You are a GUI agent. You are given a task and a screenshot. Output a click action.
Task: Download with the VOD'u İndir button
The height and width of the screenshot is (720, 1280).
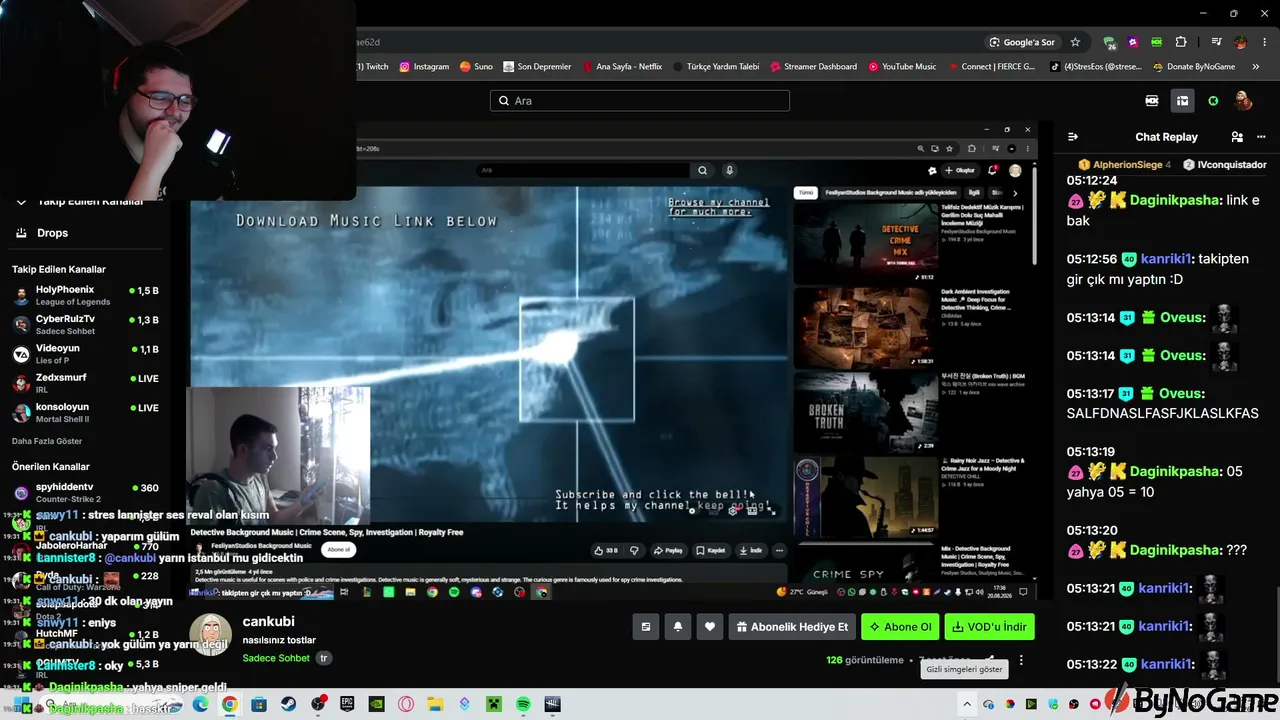989,627
